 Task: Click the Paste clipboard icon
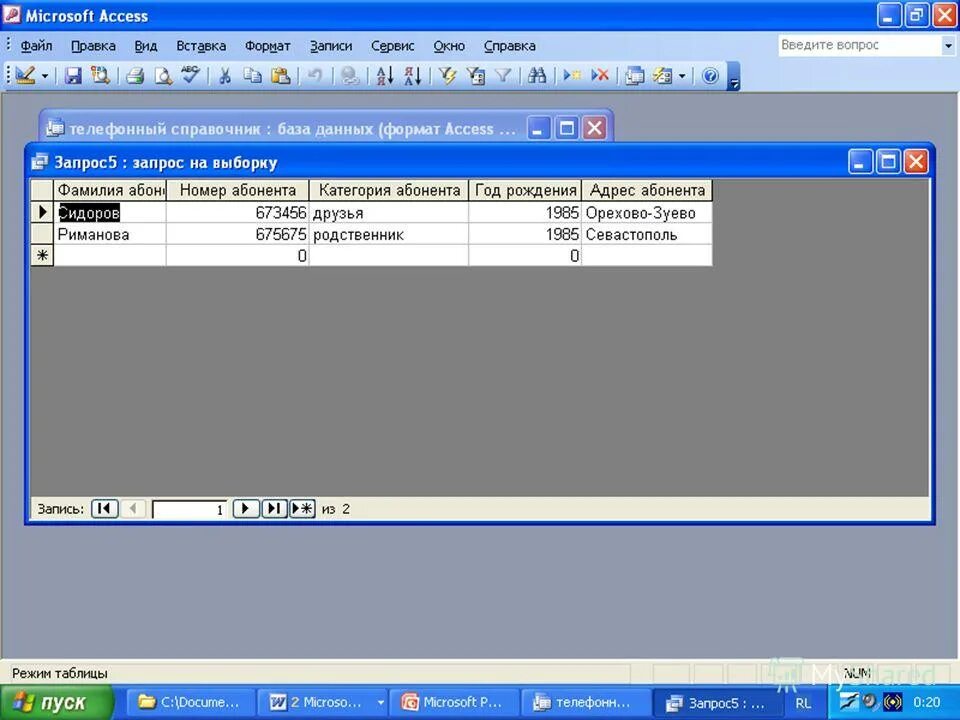[x=280, y=75]
